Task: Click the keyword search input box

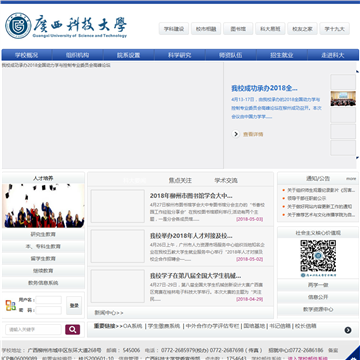Action: [x=33, y=329]
